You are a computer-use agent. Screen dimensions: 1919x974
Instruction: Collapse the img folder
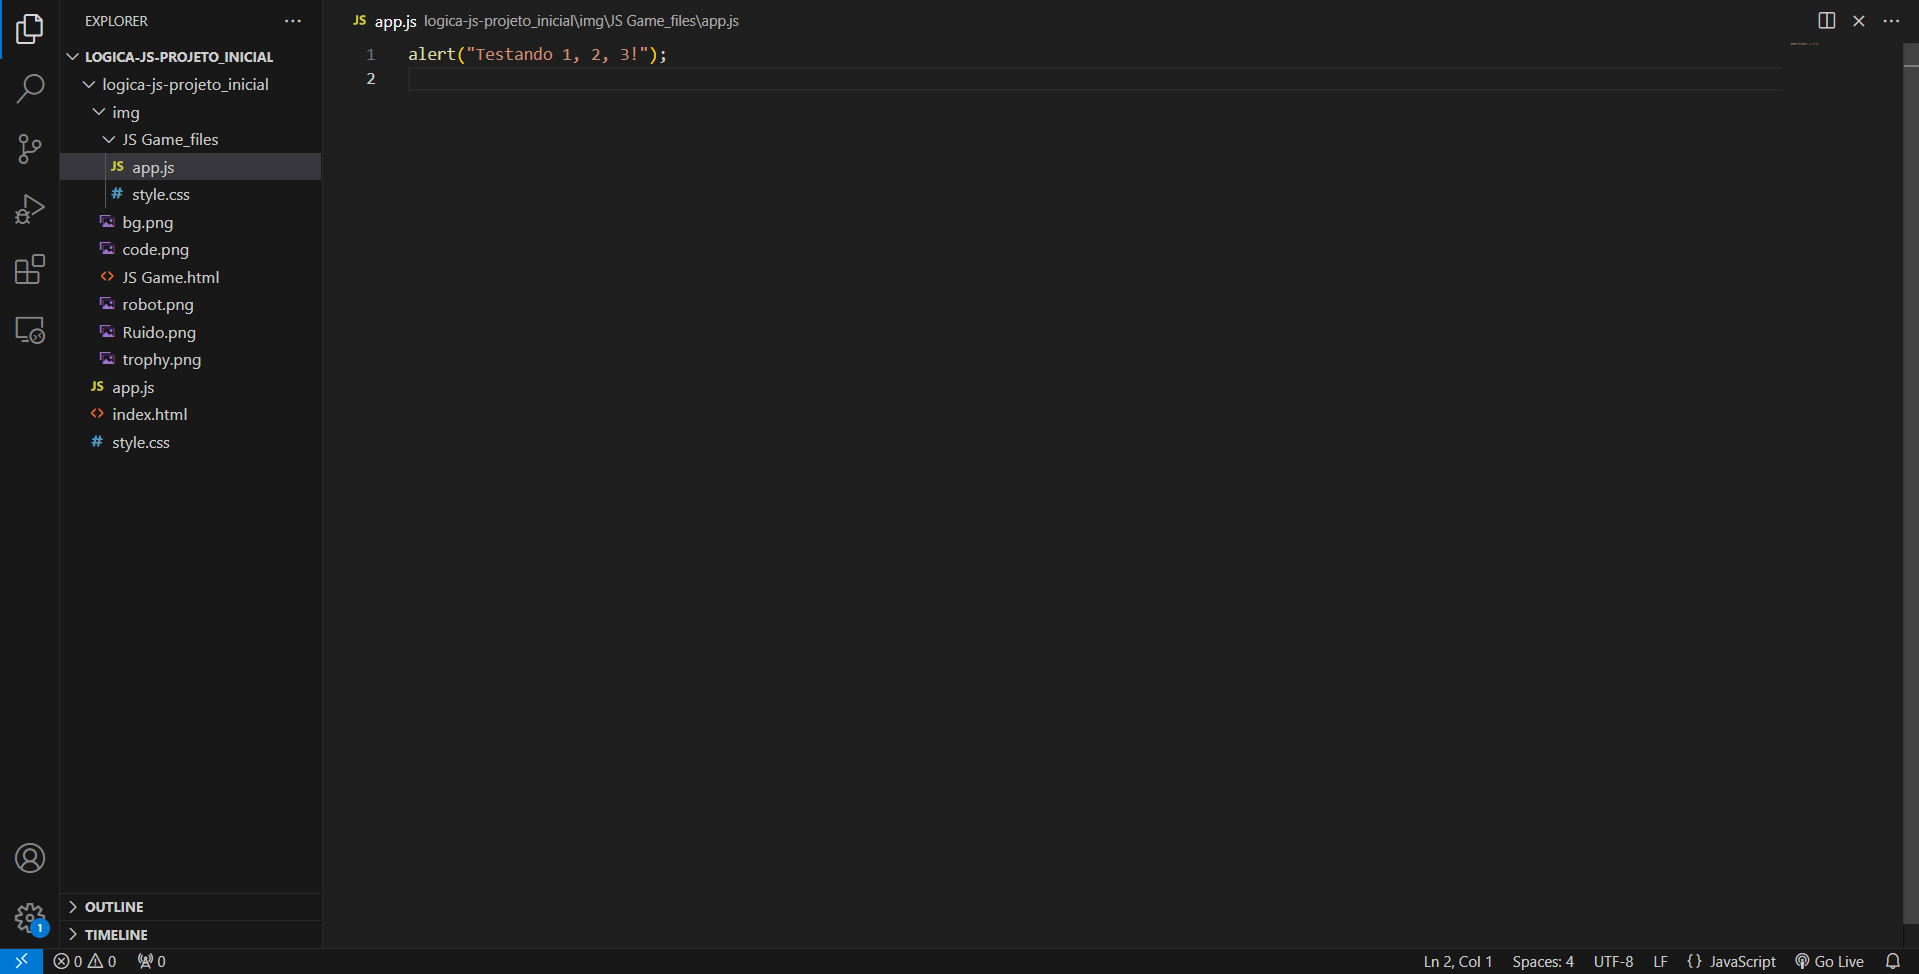[x=191, y=112]
